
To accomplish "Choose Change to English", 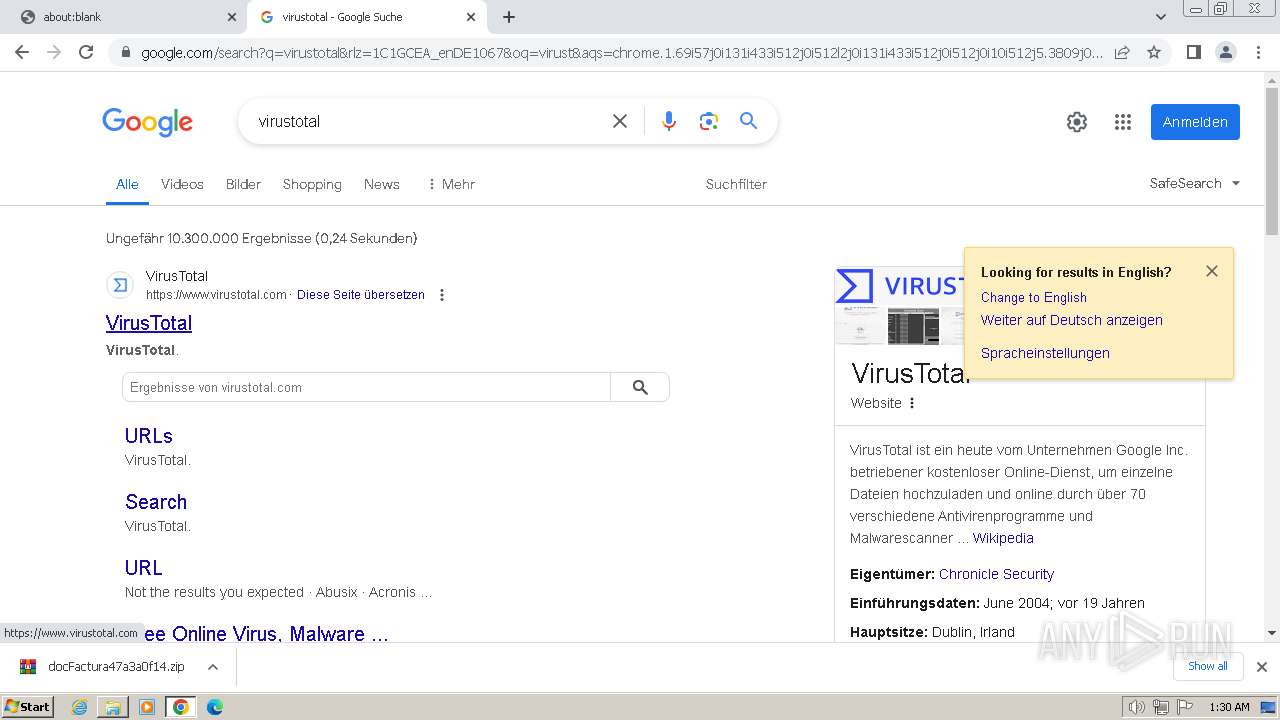I will click(x=1034, y=297).
